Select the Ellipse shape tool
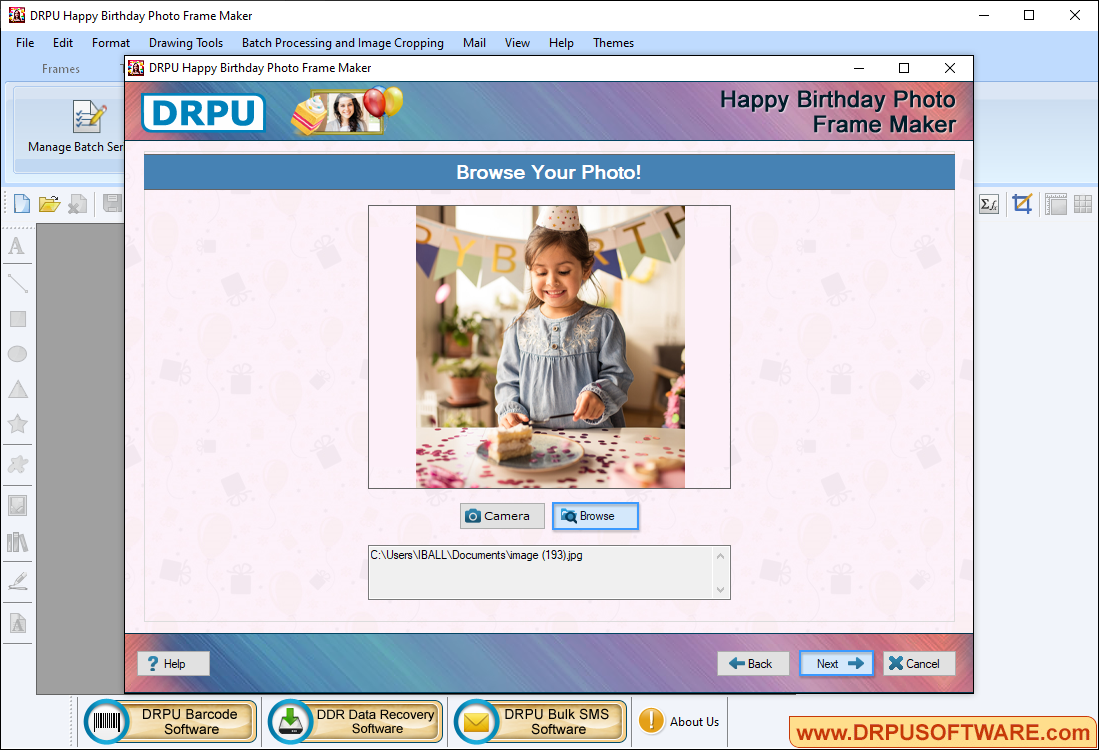Screen dimensions: 1099x750 17,353
